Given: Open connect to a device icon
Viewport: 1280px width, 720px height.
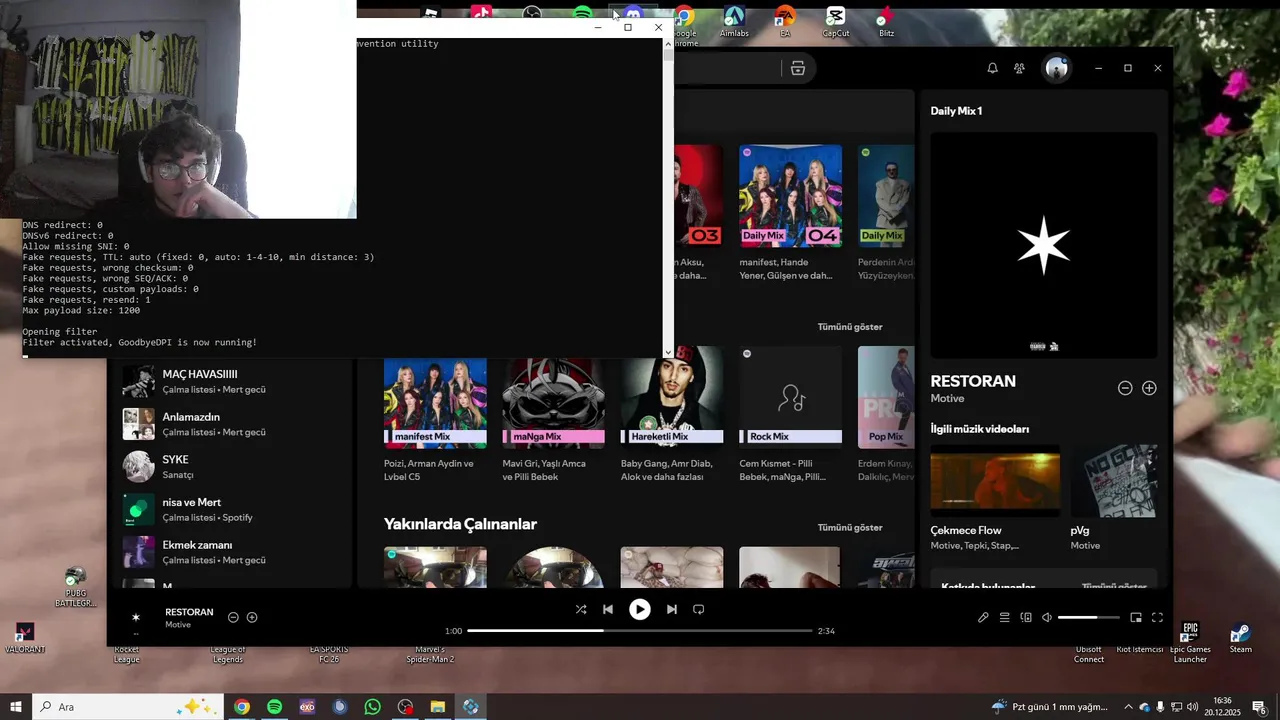Looking at the screenshot, I should pyautogui.click(x=1026, y=618).
